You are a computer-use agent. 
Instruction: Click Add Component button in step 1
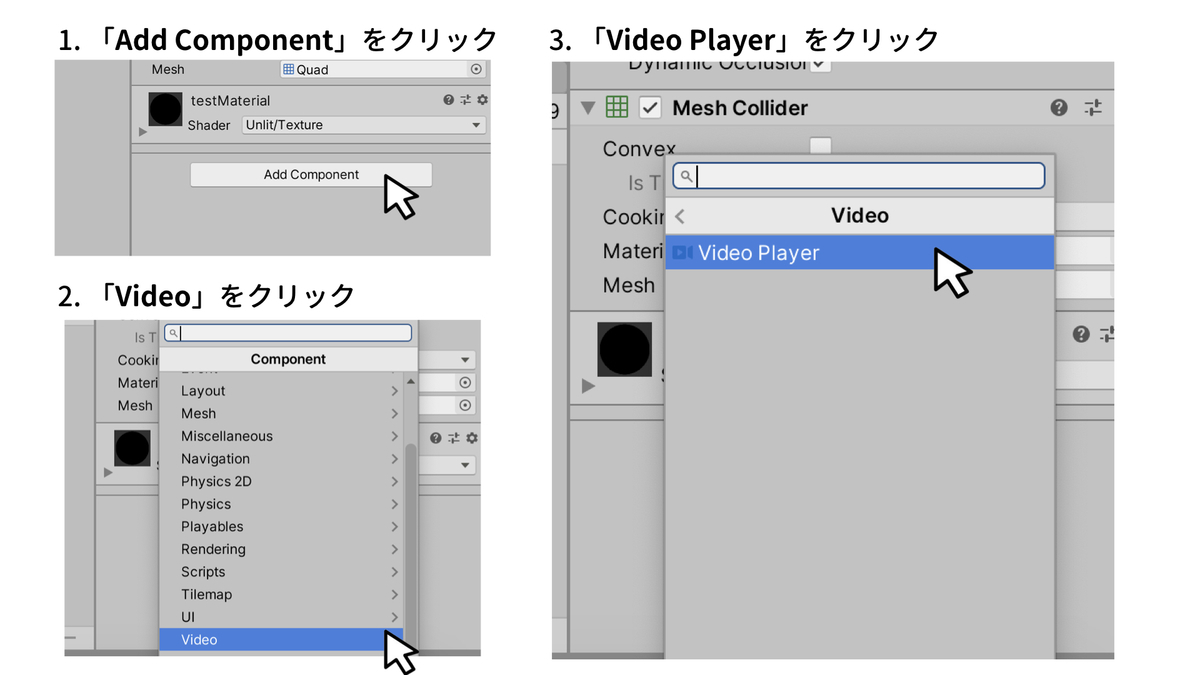(x=311, y=175)
